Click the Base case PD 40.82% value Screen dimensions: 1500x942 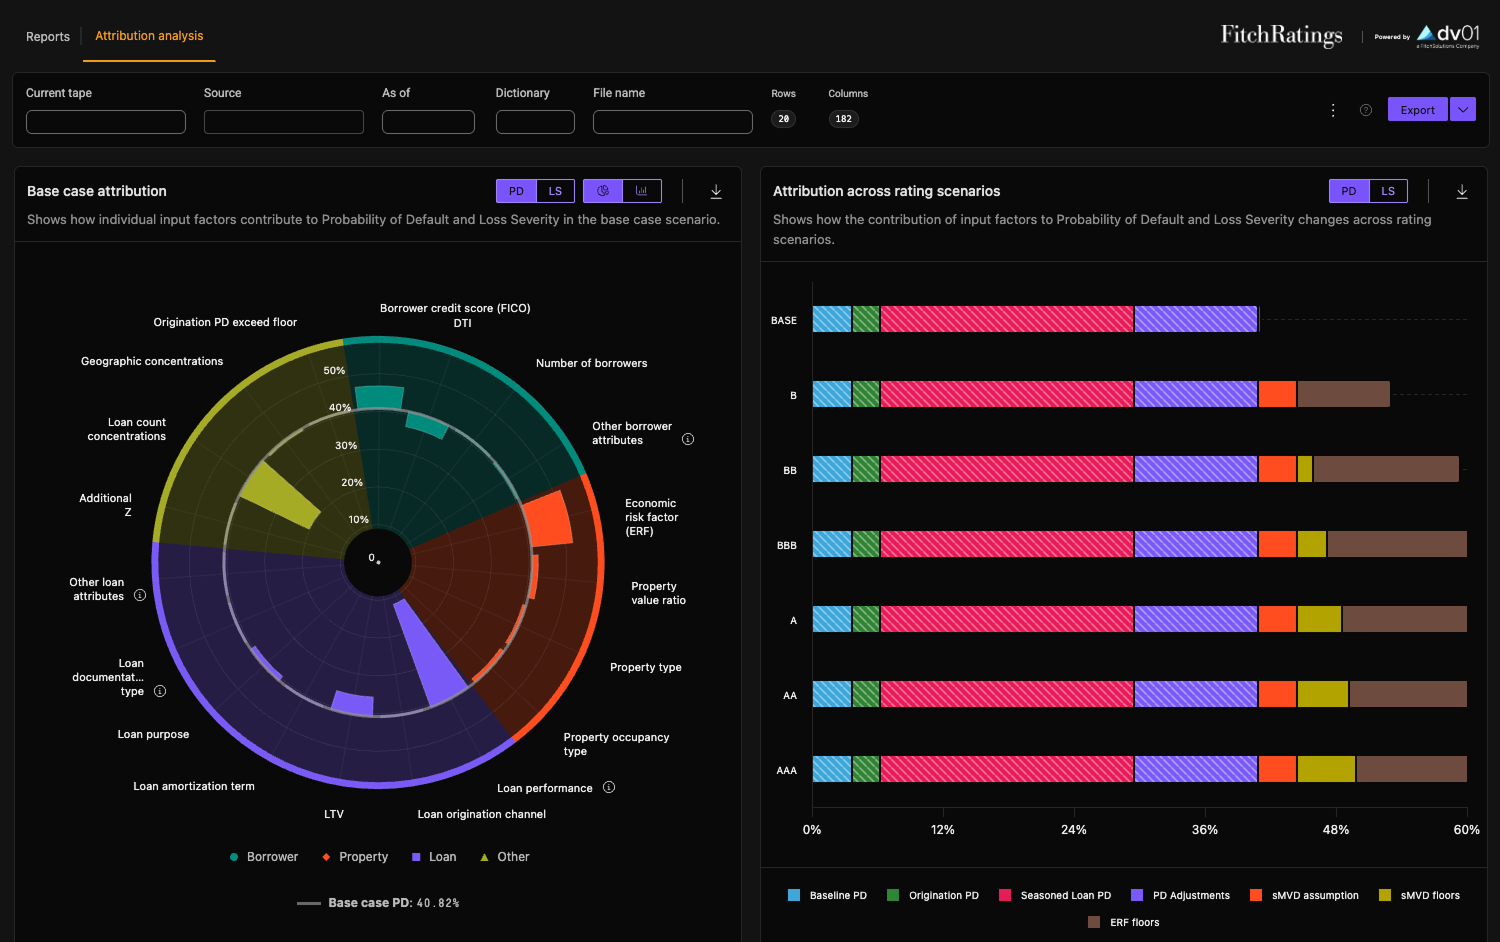[438, 903]
